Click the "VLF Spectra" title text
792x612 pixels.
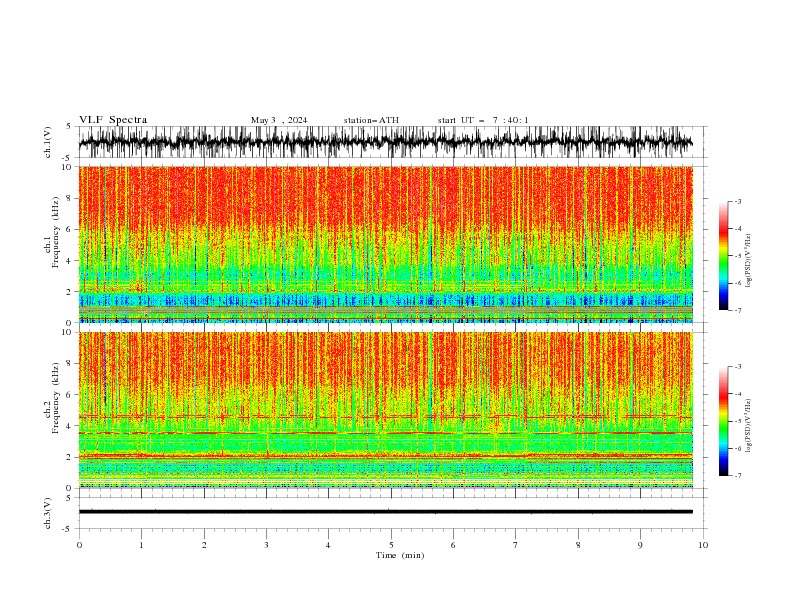[113, 120]
